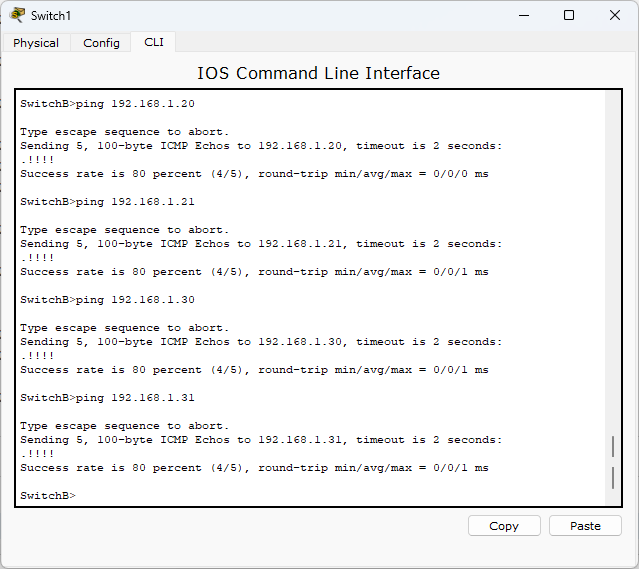639x569 pixels.
Task: Click 'Sending 5' line for 192.168.1.21
Action: coord(261,244)
